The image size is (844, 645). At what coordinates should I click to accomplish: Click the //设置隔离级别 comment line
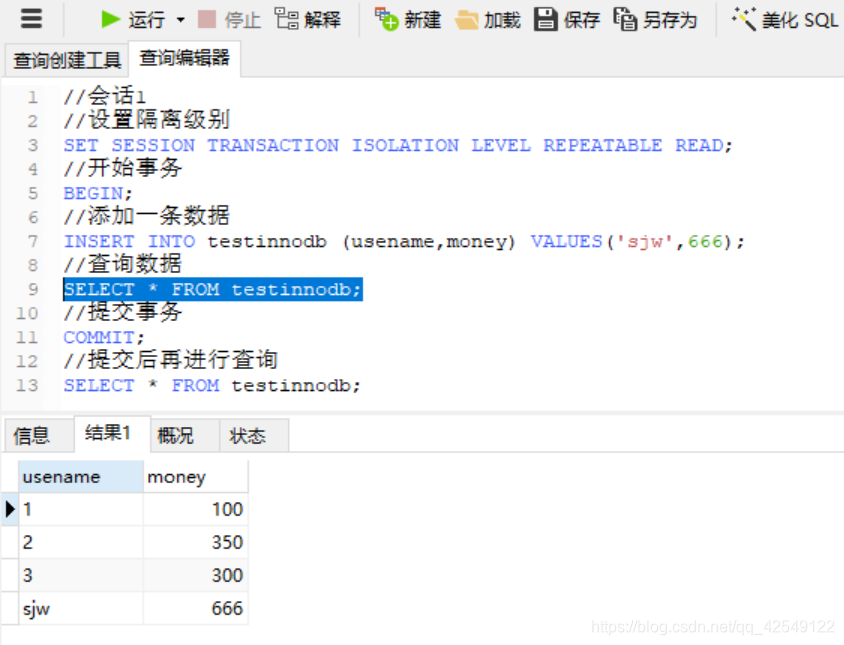point(146,120)
